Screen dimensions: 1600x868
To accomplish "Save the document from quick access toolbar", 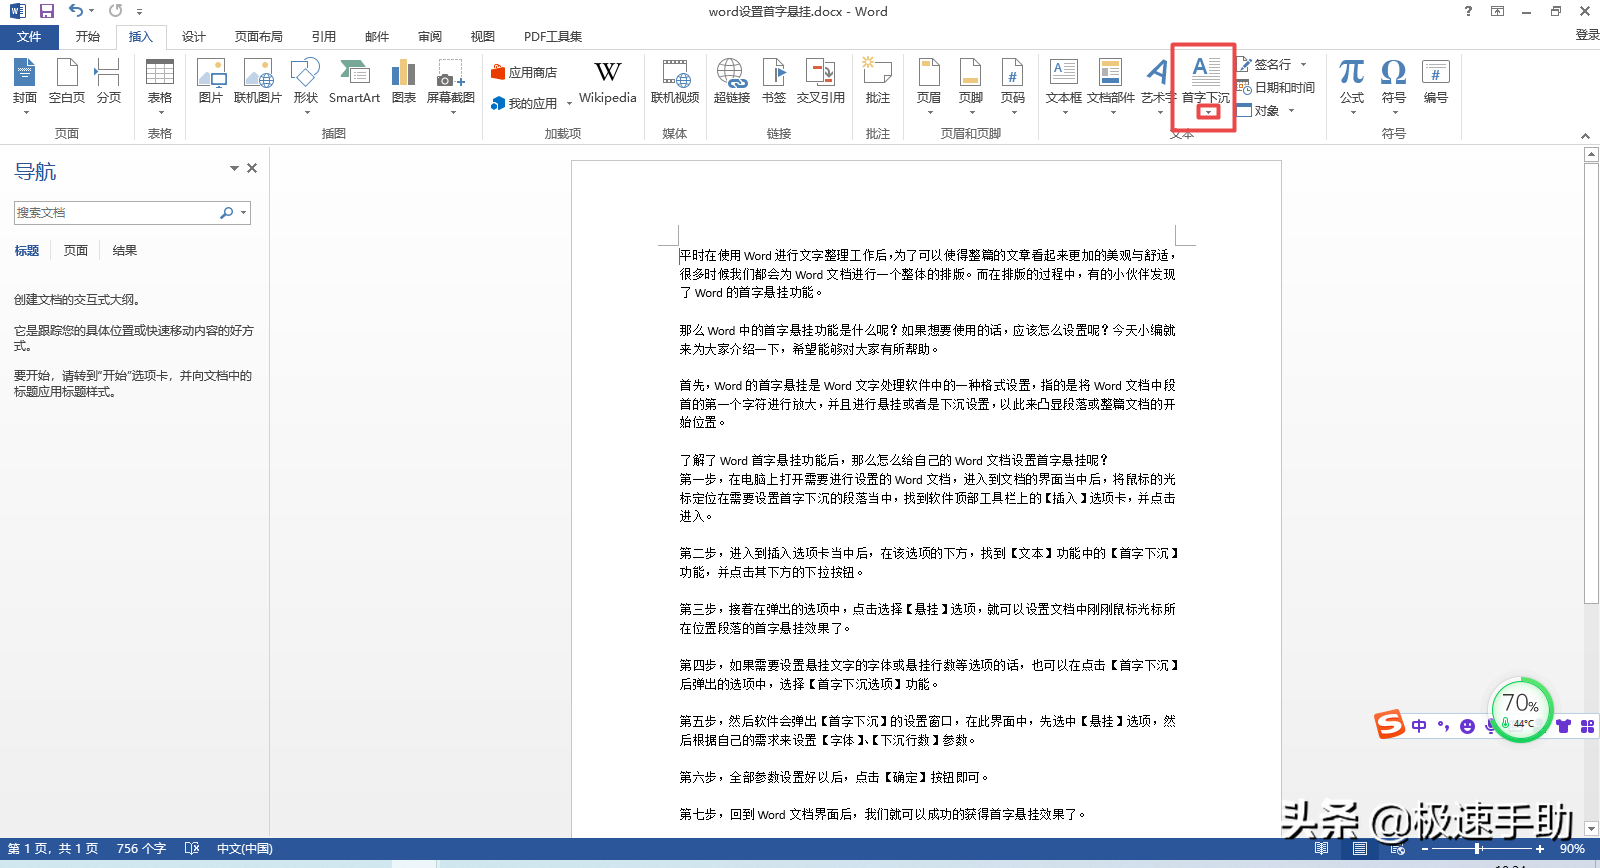I will pos(47,11).
